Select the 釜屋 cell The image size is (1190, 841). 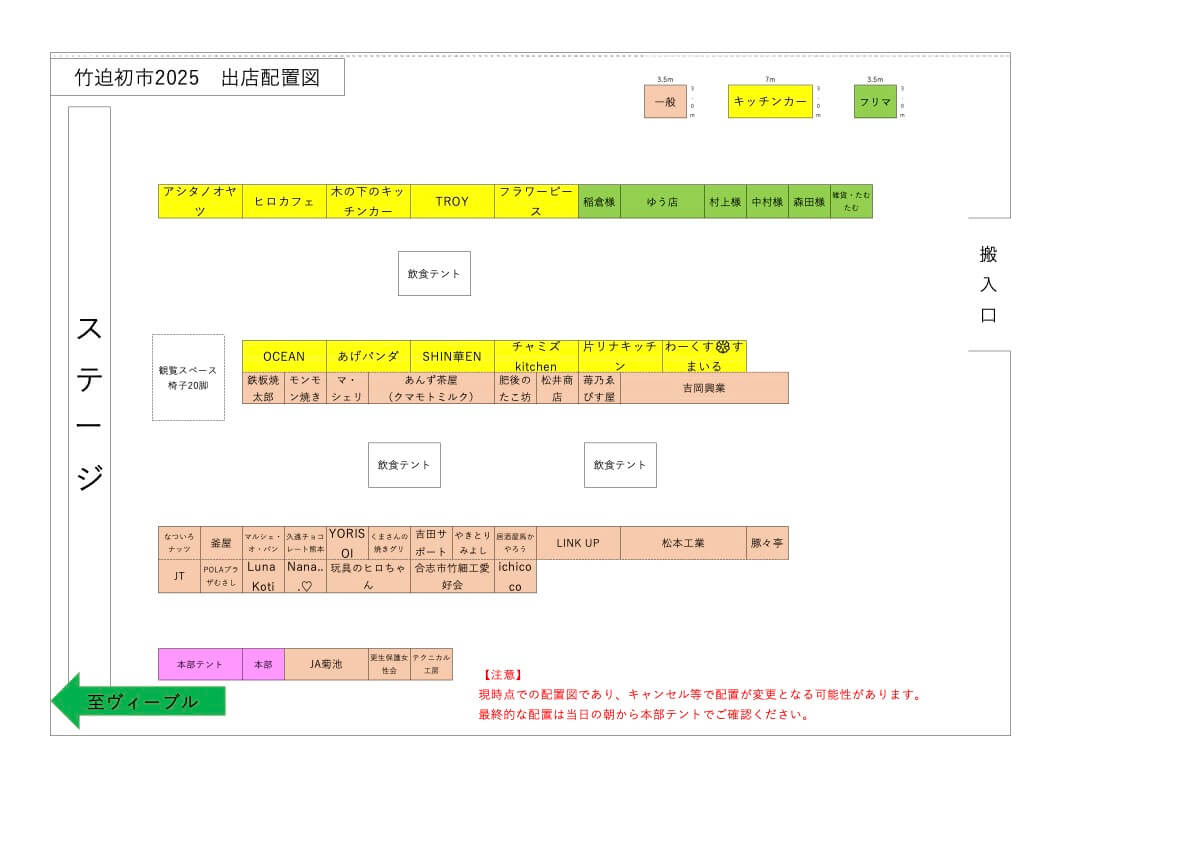(x=222, y=543)
